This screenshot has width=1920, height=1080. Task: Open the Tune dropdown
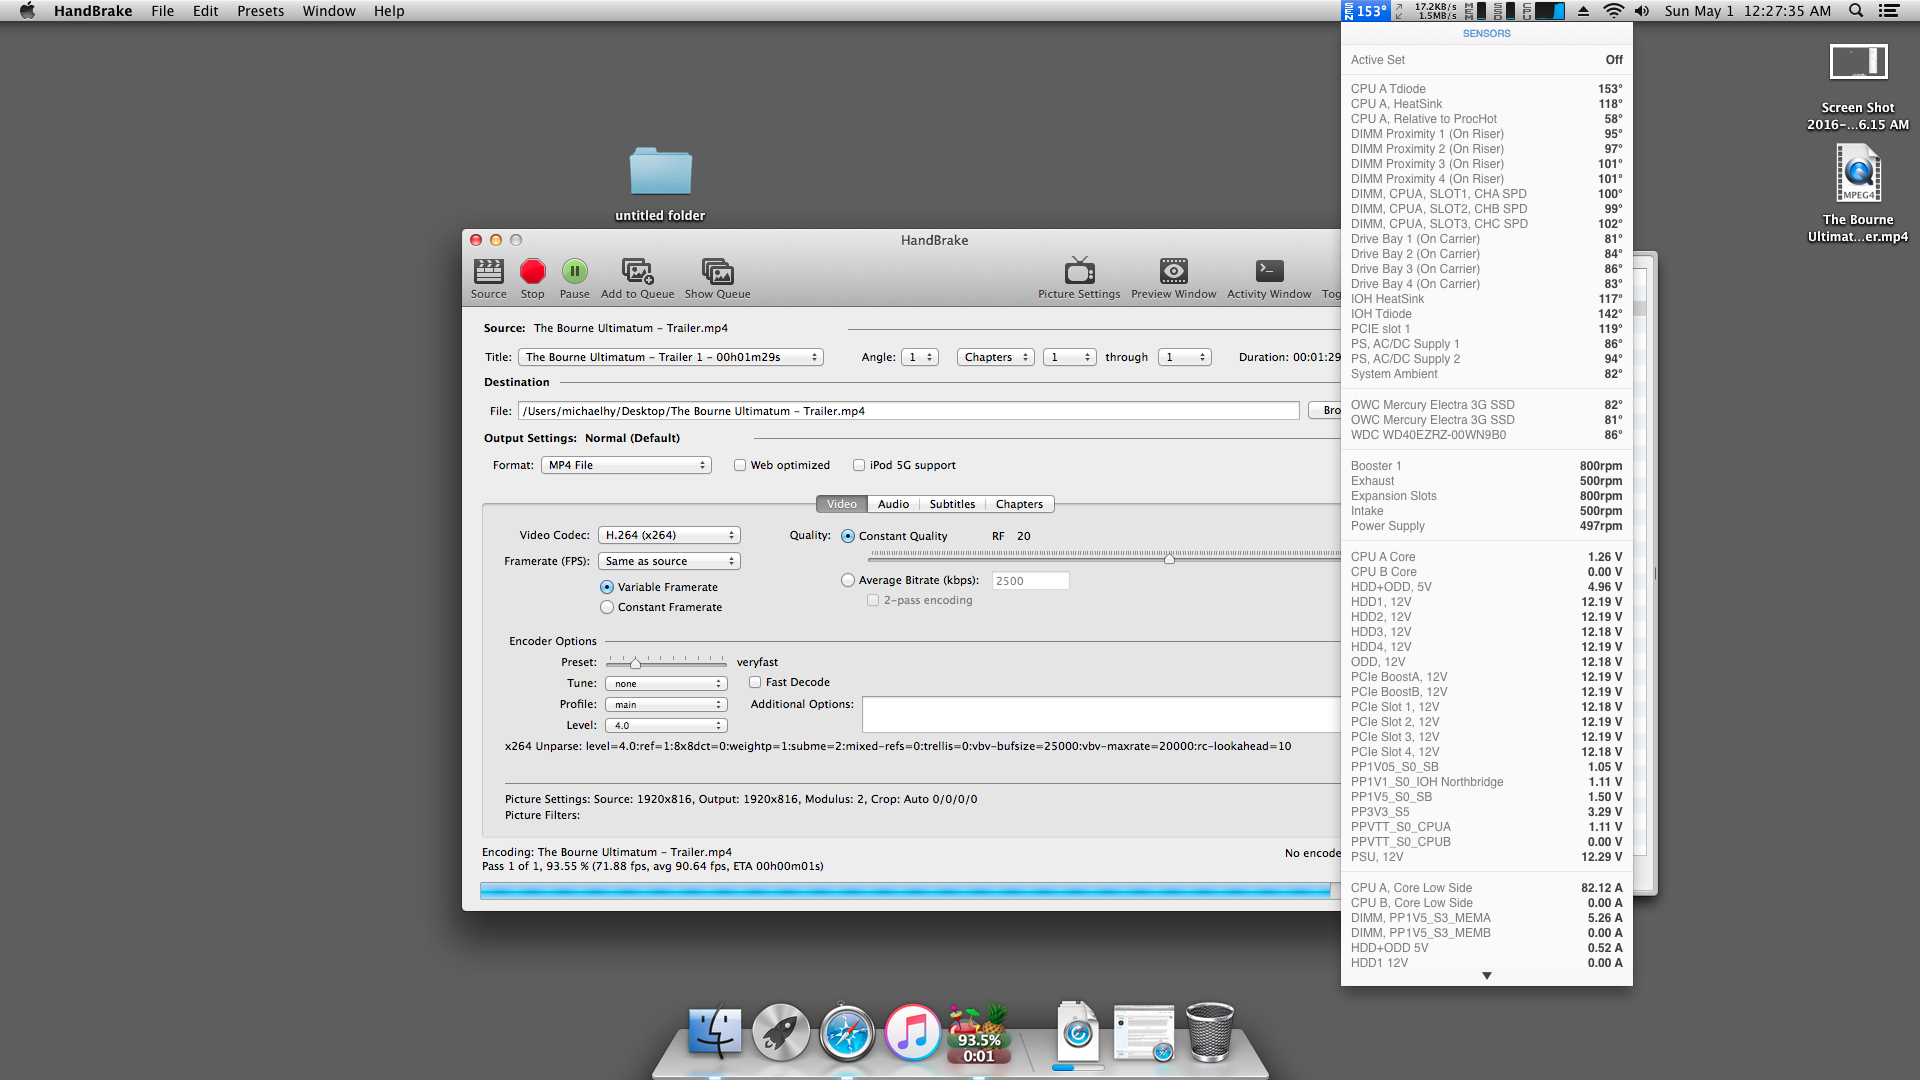click(x=666, y=683)
